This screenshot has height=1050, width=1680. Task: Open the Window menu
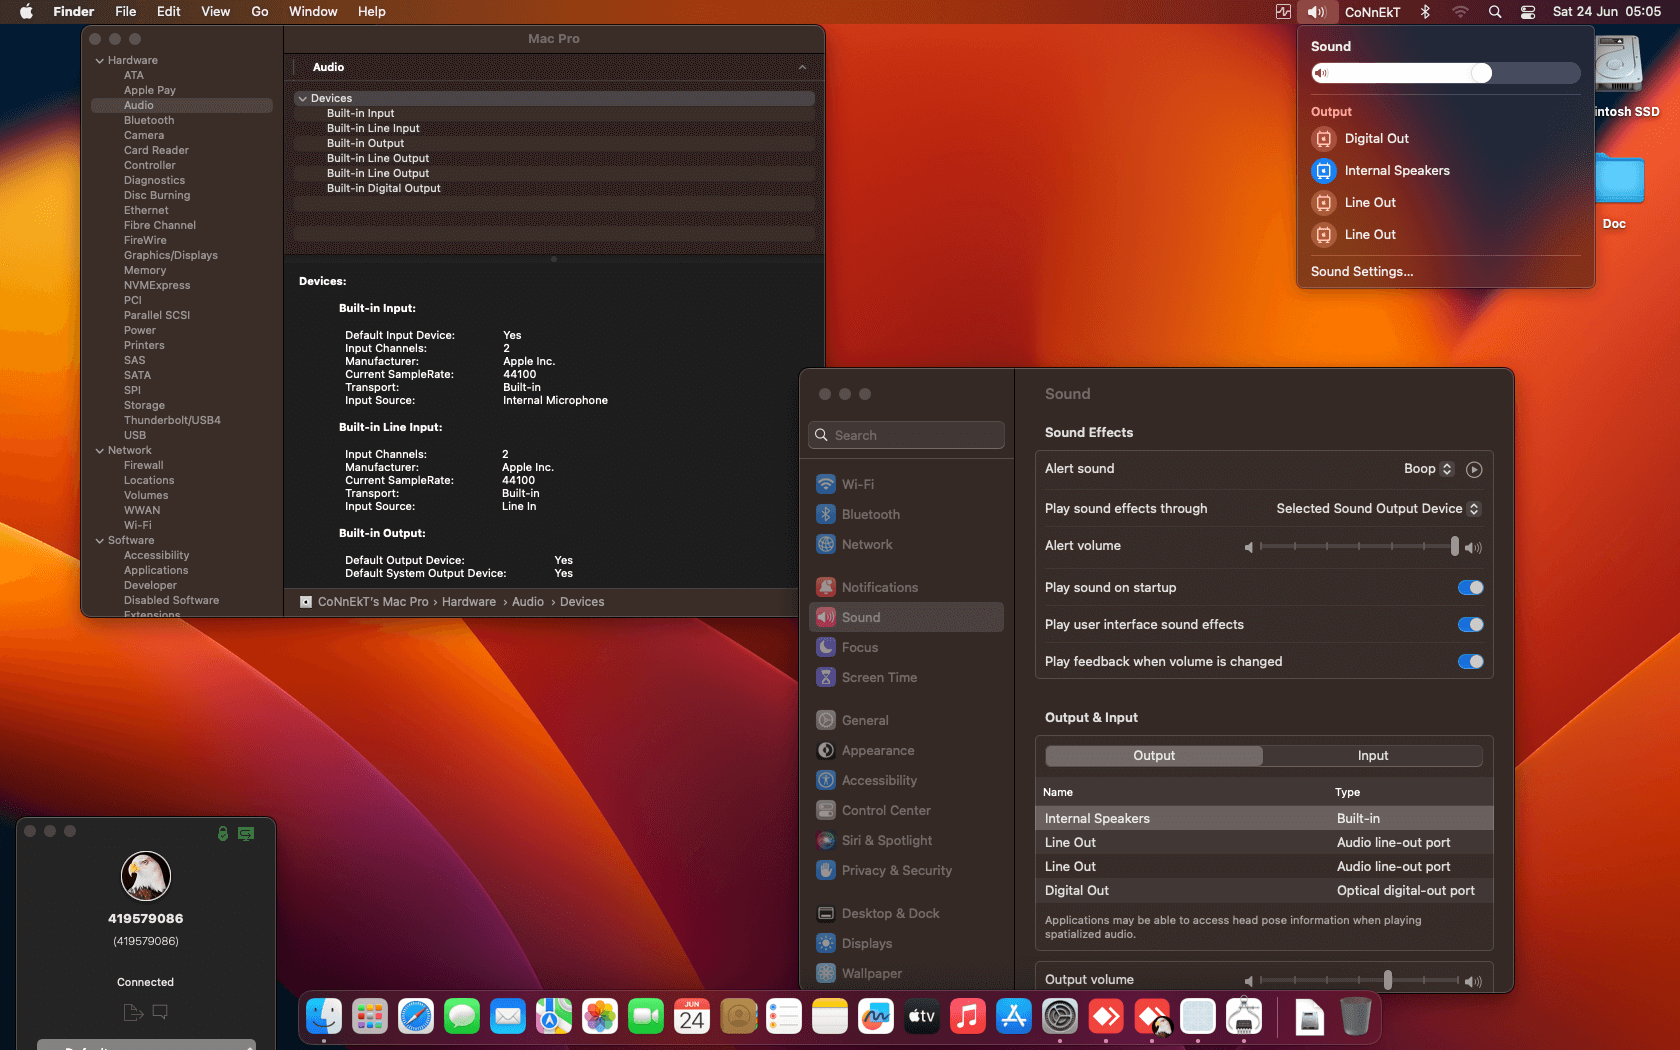click(313, 12)
